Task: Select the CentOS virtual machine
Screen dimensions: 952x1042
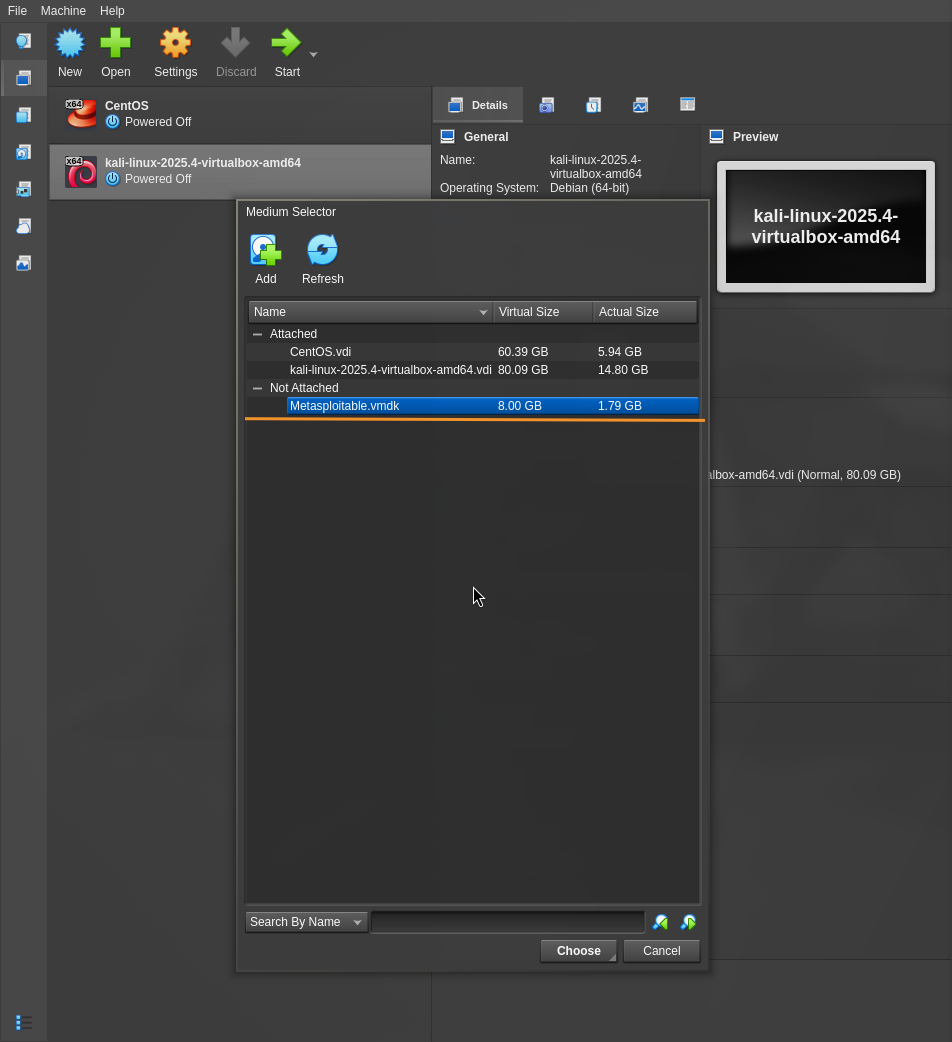Action: 240,114
